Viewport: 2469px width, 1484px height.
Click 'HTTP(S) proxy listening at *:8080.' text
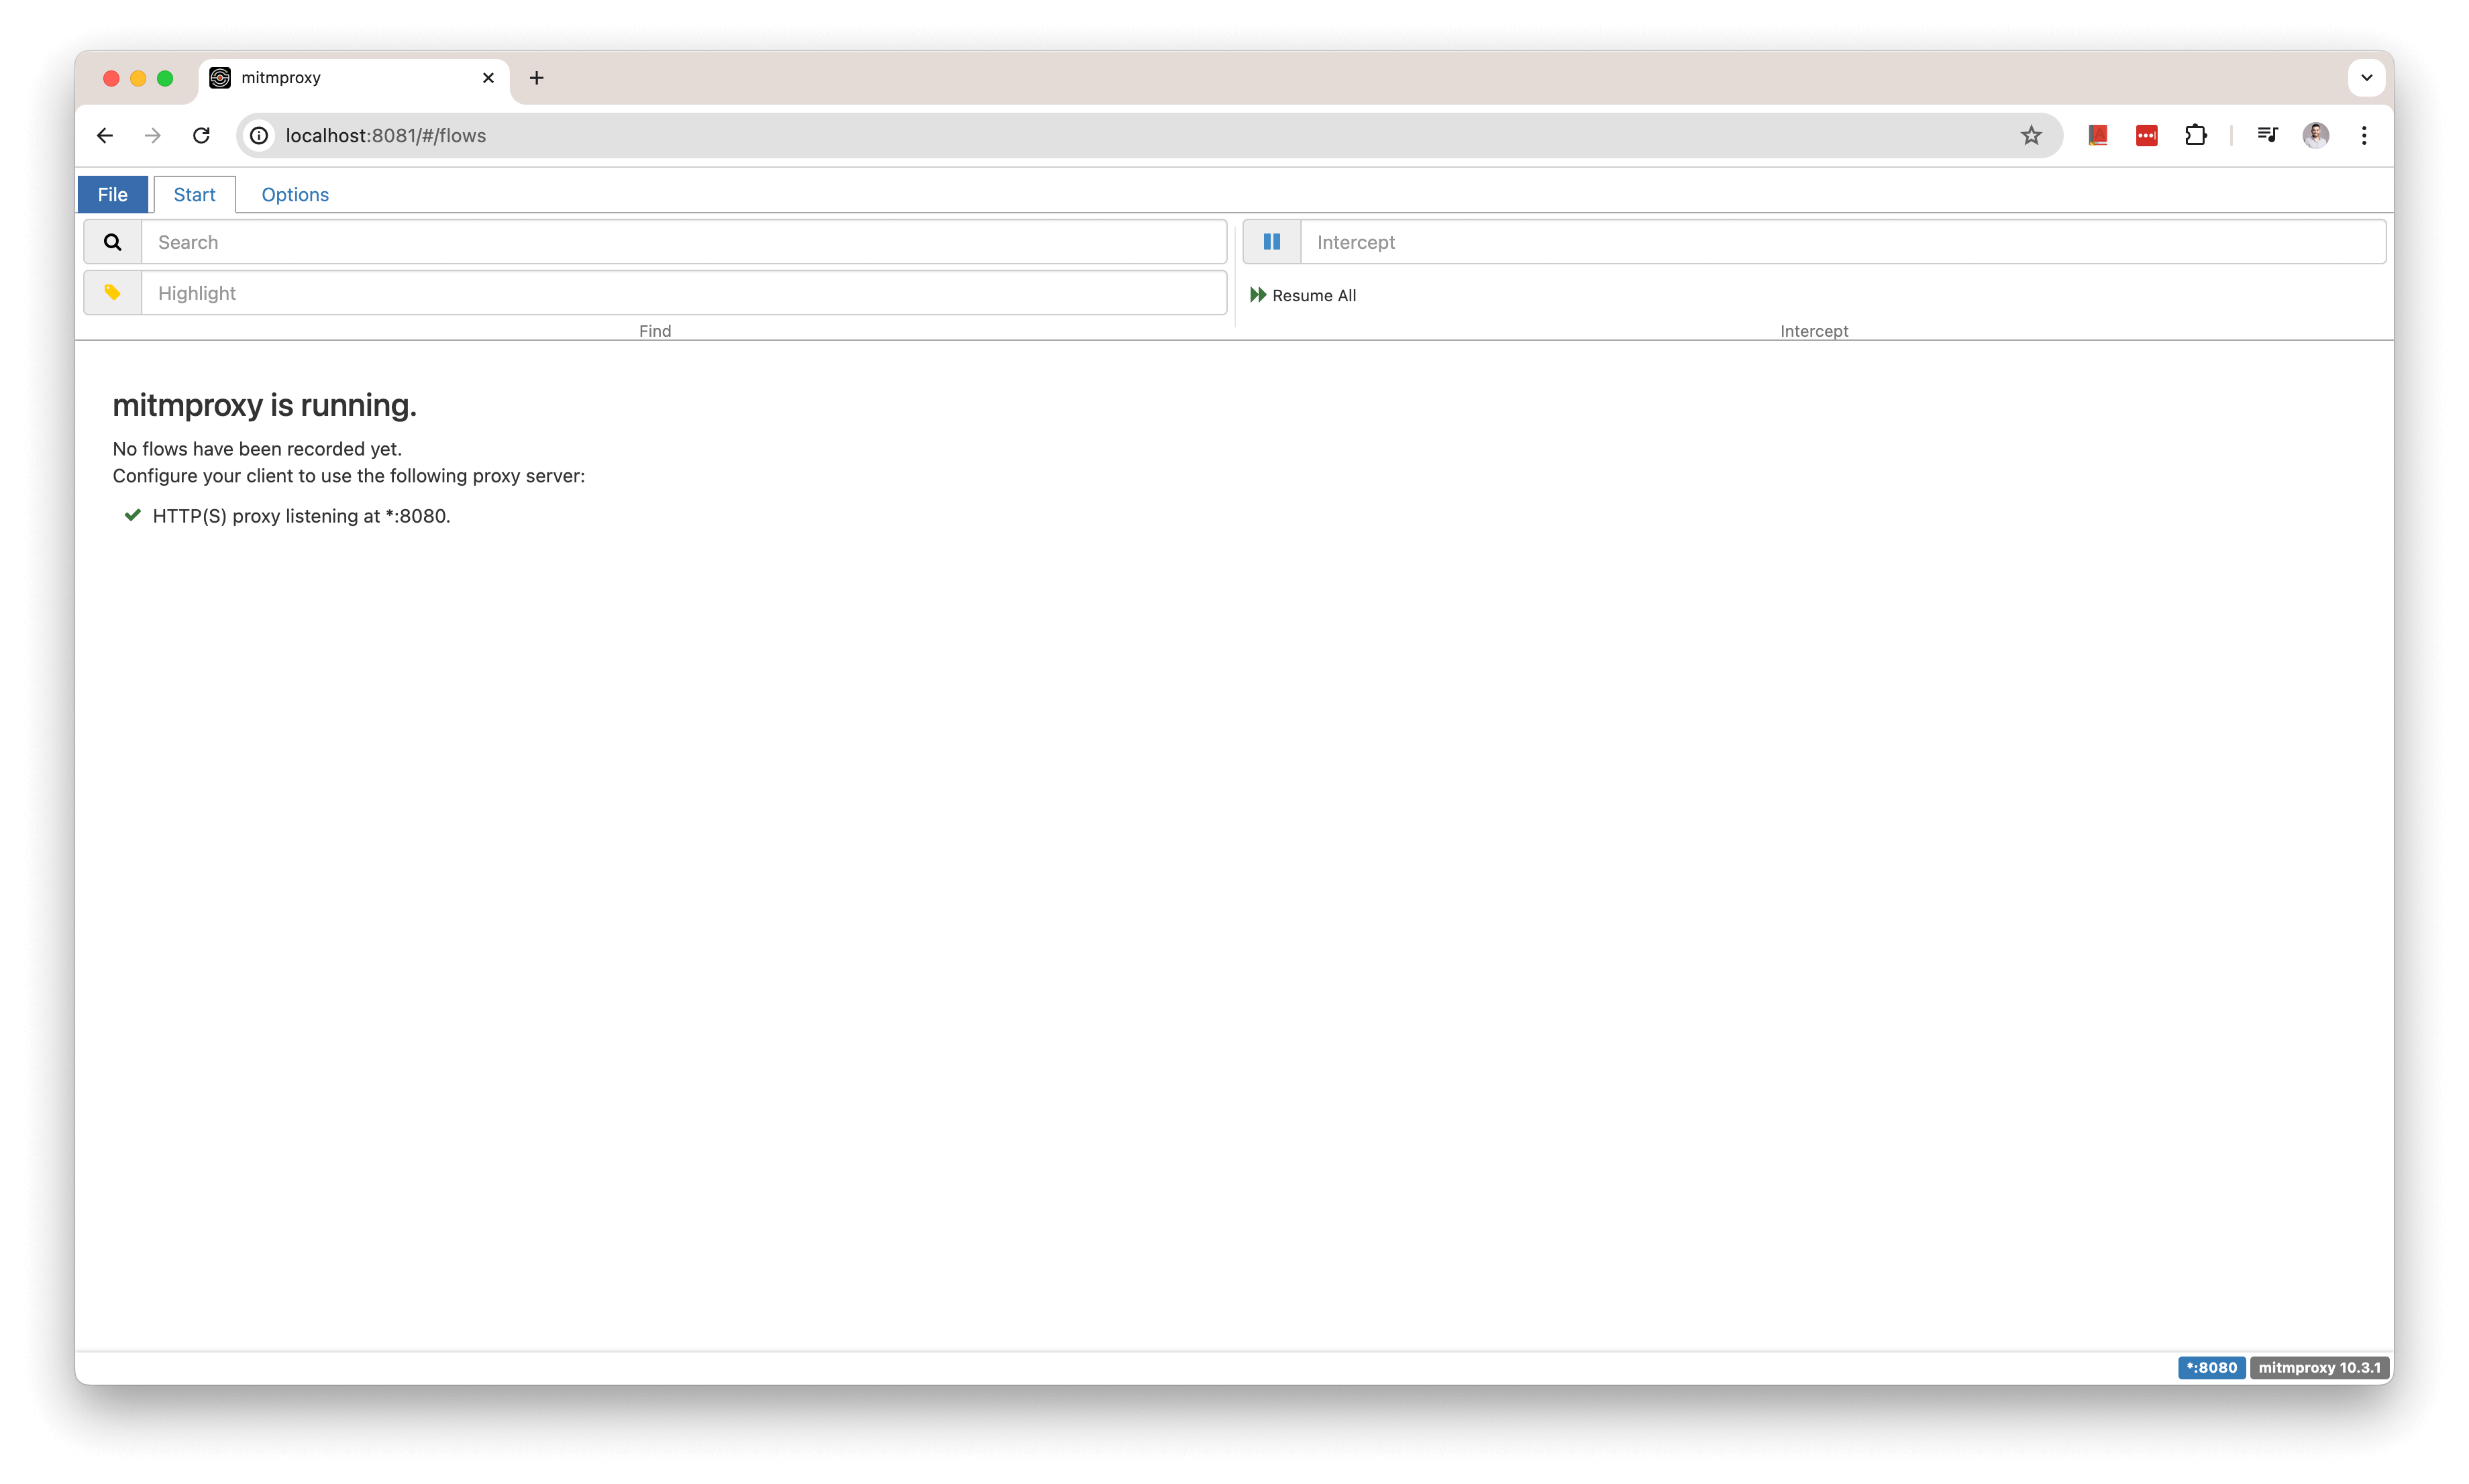301,516
